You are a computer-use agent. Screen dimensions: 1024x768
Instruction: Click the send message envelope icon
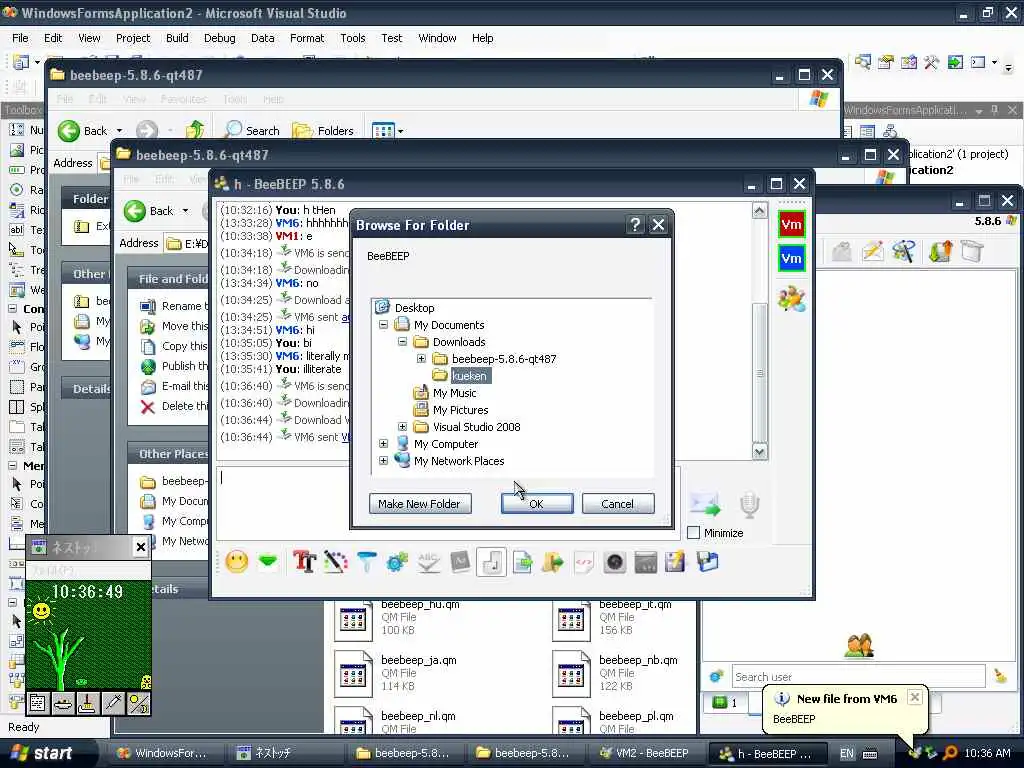click(705, 505)
